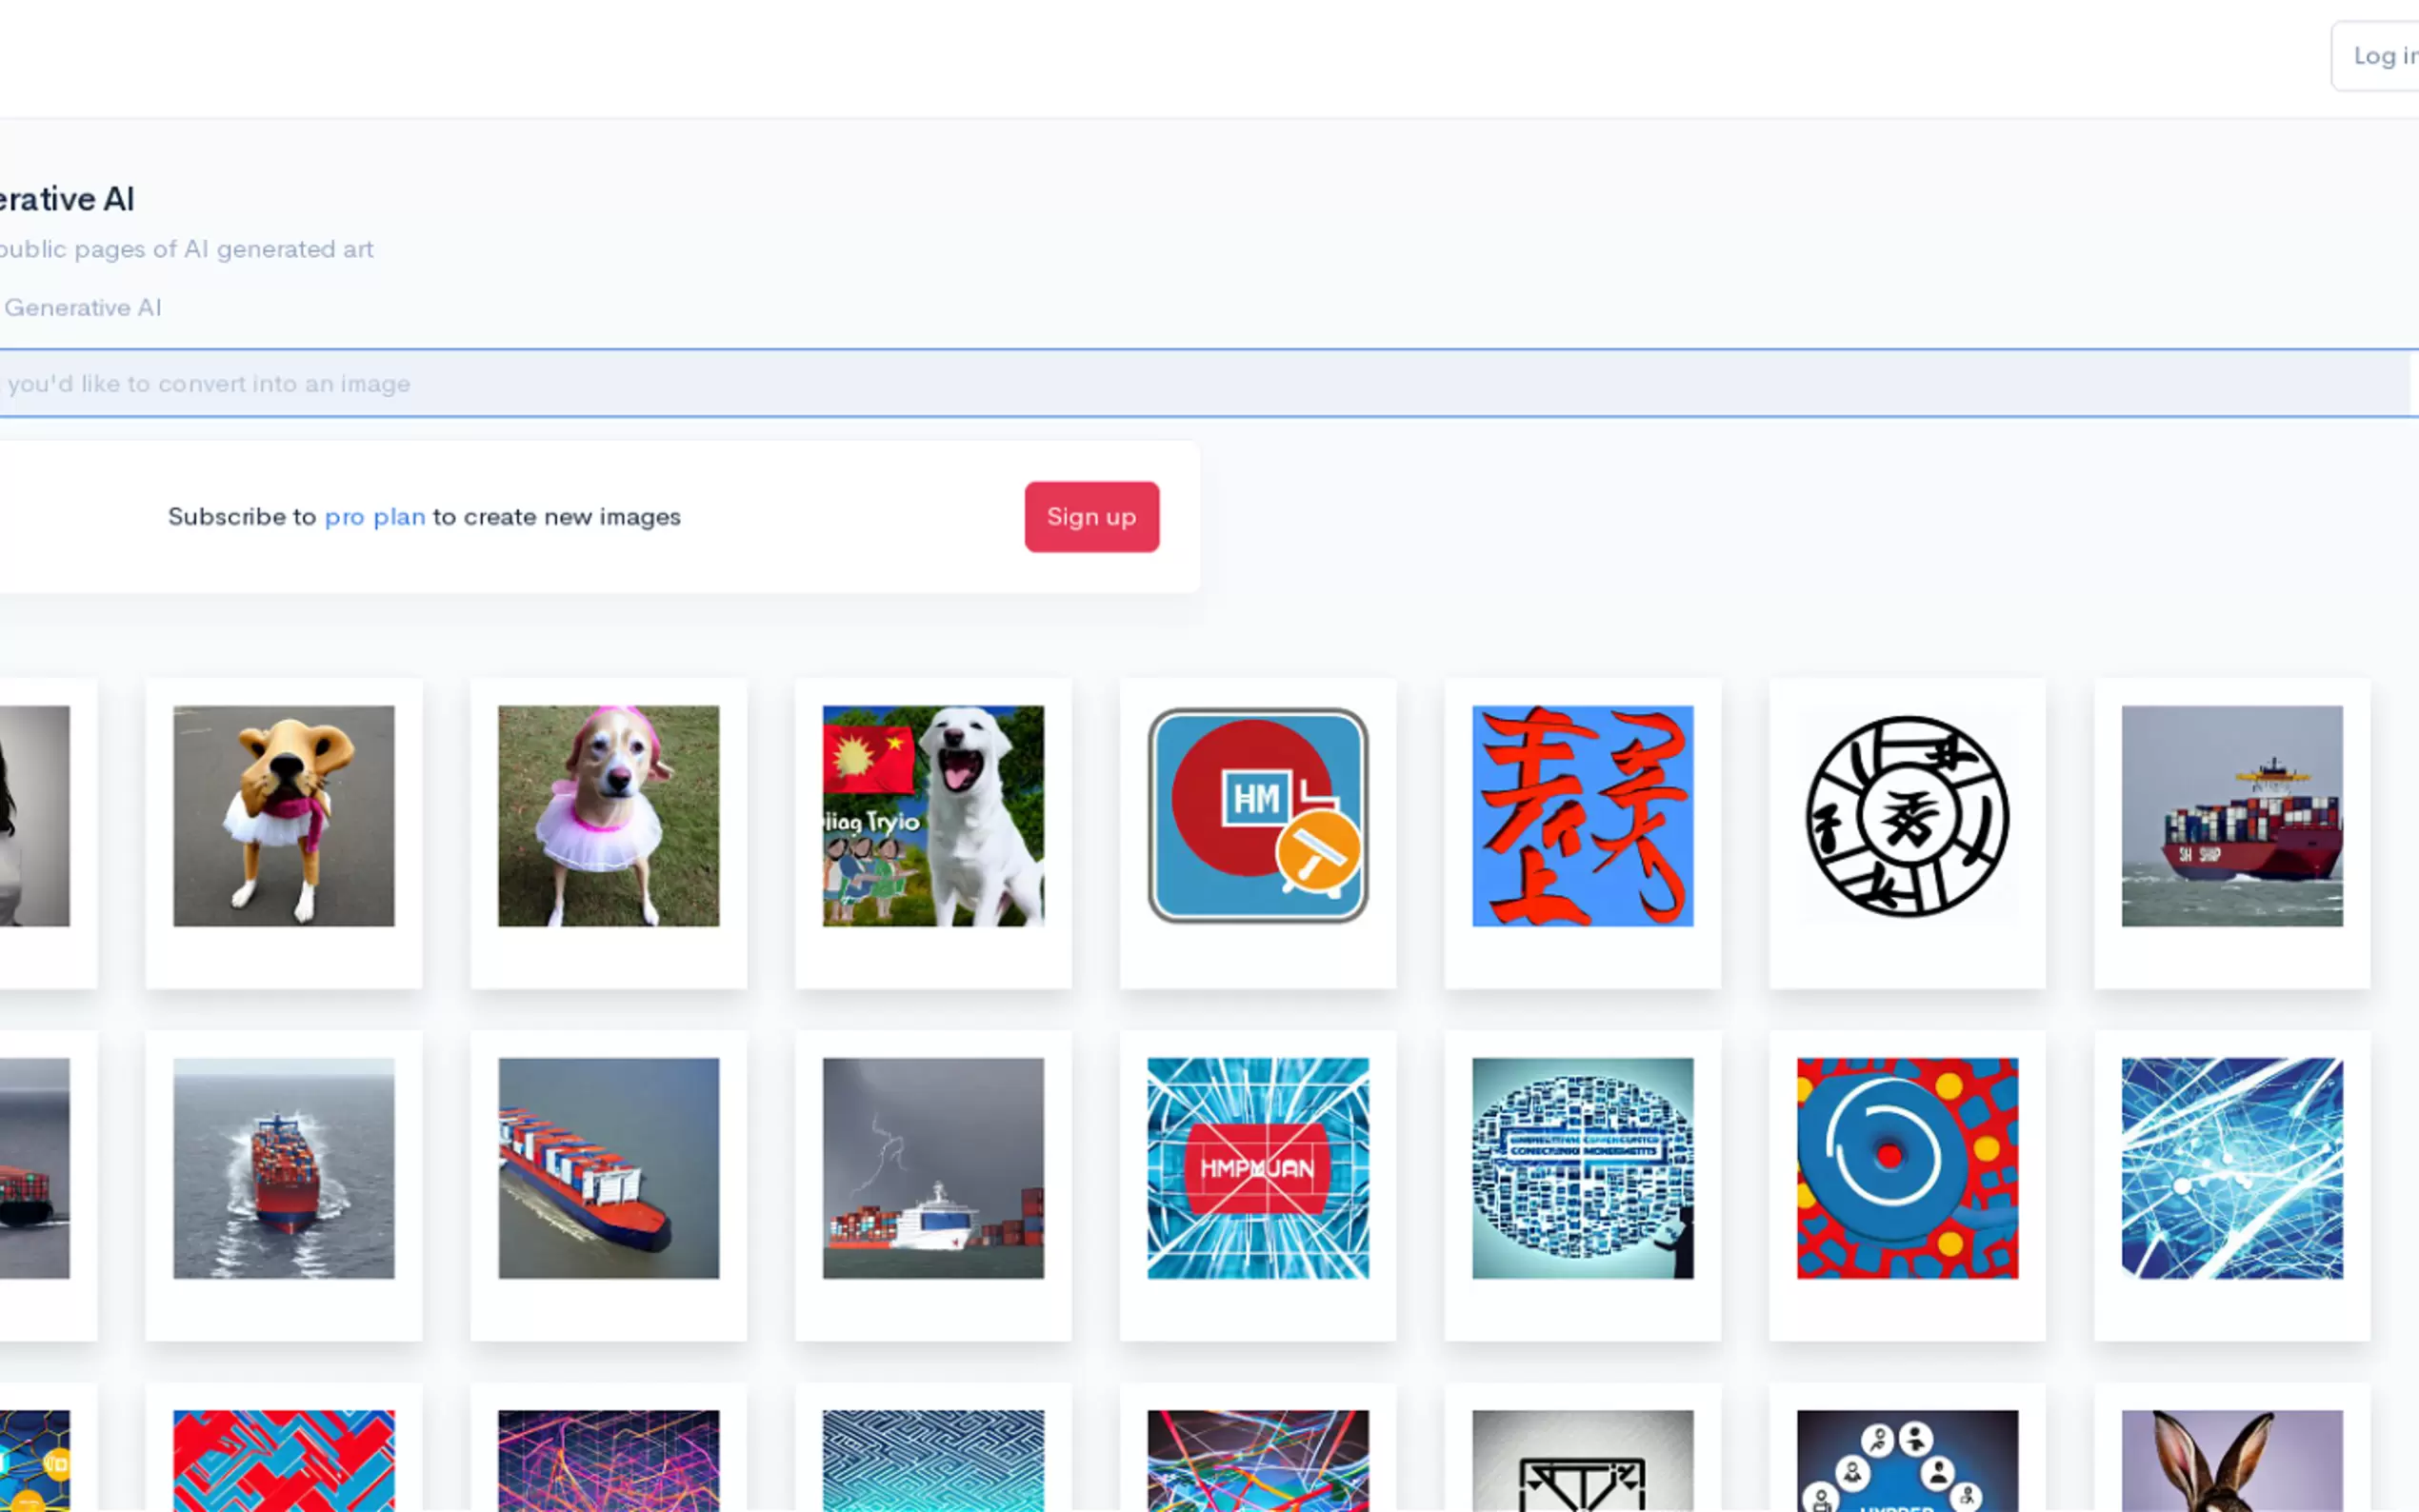
Task: Open the pro plan link
Action: 375,517
